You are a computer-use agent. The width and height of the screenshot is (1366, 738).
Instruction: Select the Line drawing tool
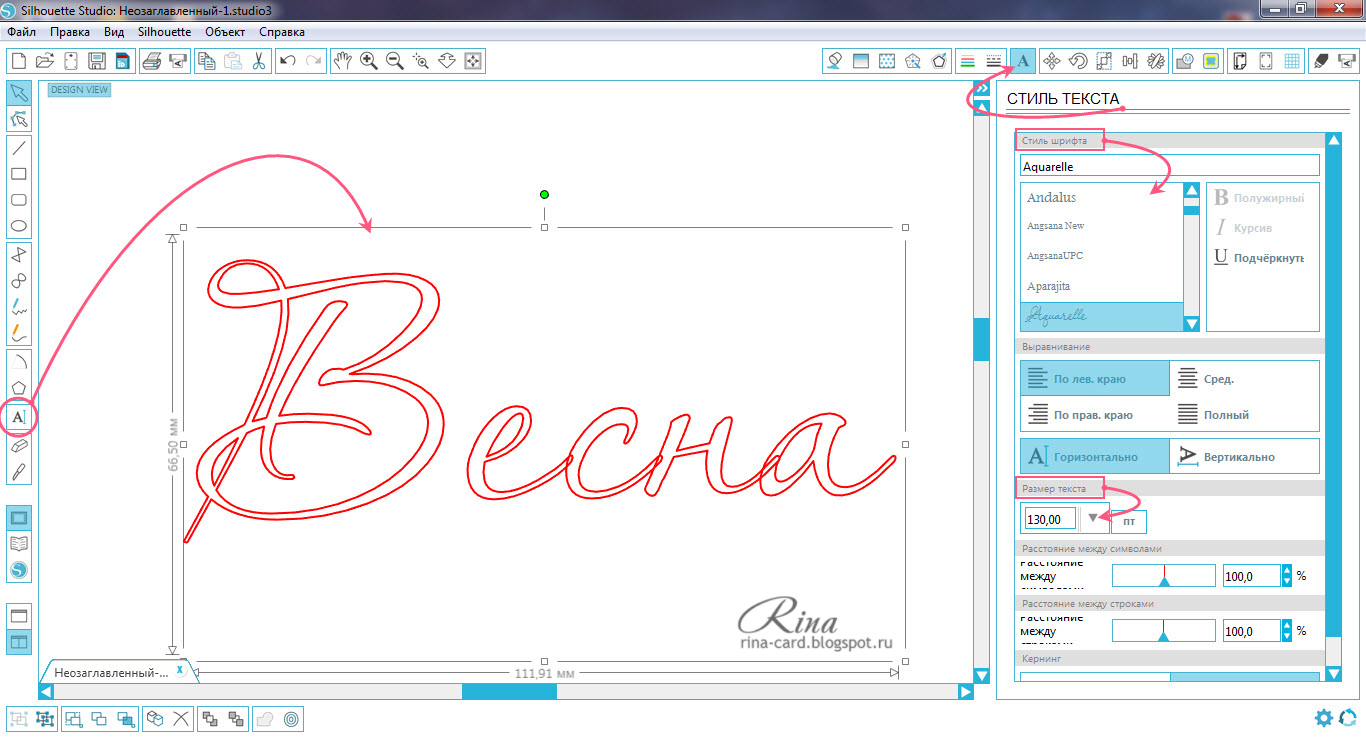(19, 148)
